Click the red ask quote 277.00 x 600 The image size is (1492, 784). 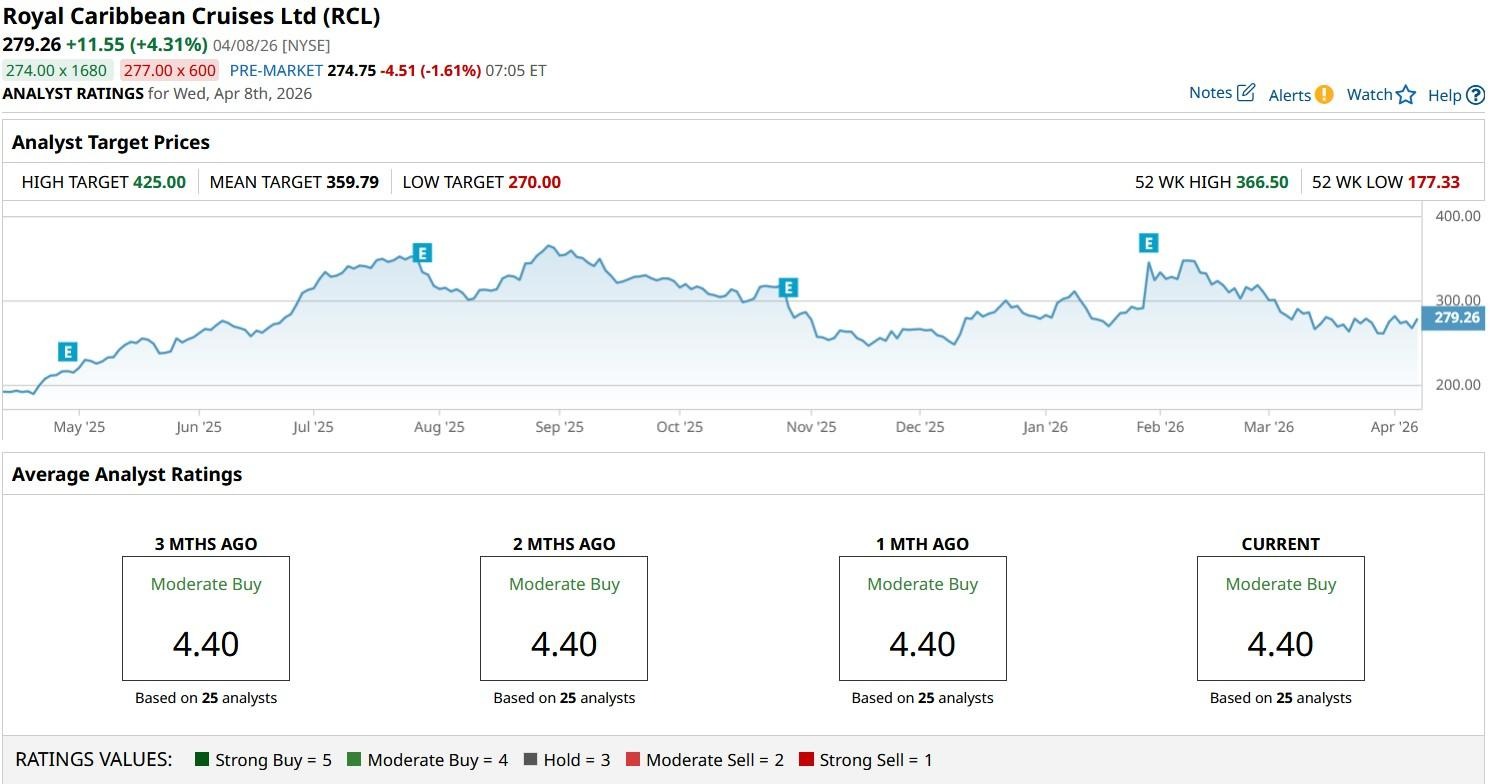169,71
